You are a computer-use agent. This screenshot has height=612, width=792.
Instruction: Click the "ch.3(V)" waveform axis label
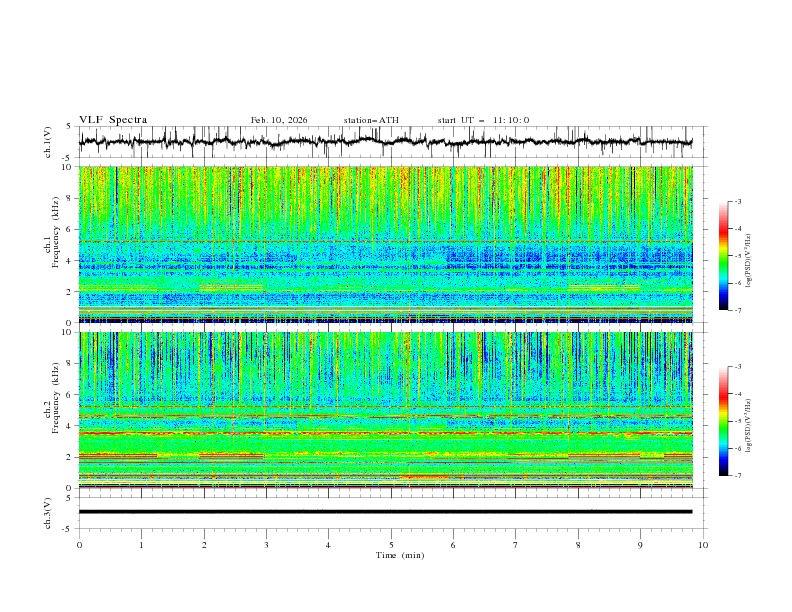point(48,513)
